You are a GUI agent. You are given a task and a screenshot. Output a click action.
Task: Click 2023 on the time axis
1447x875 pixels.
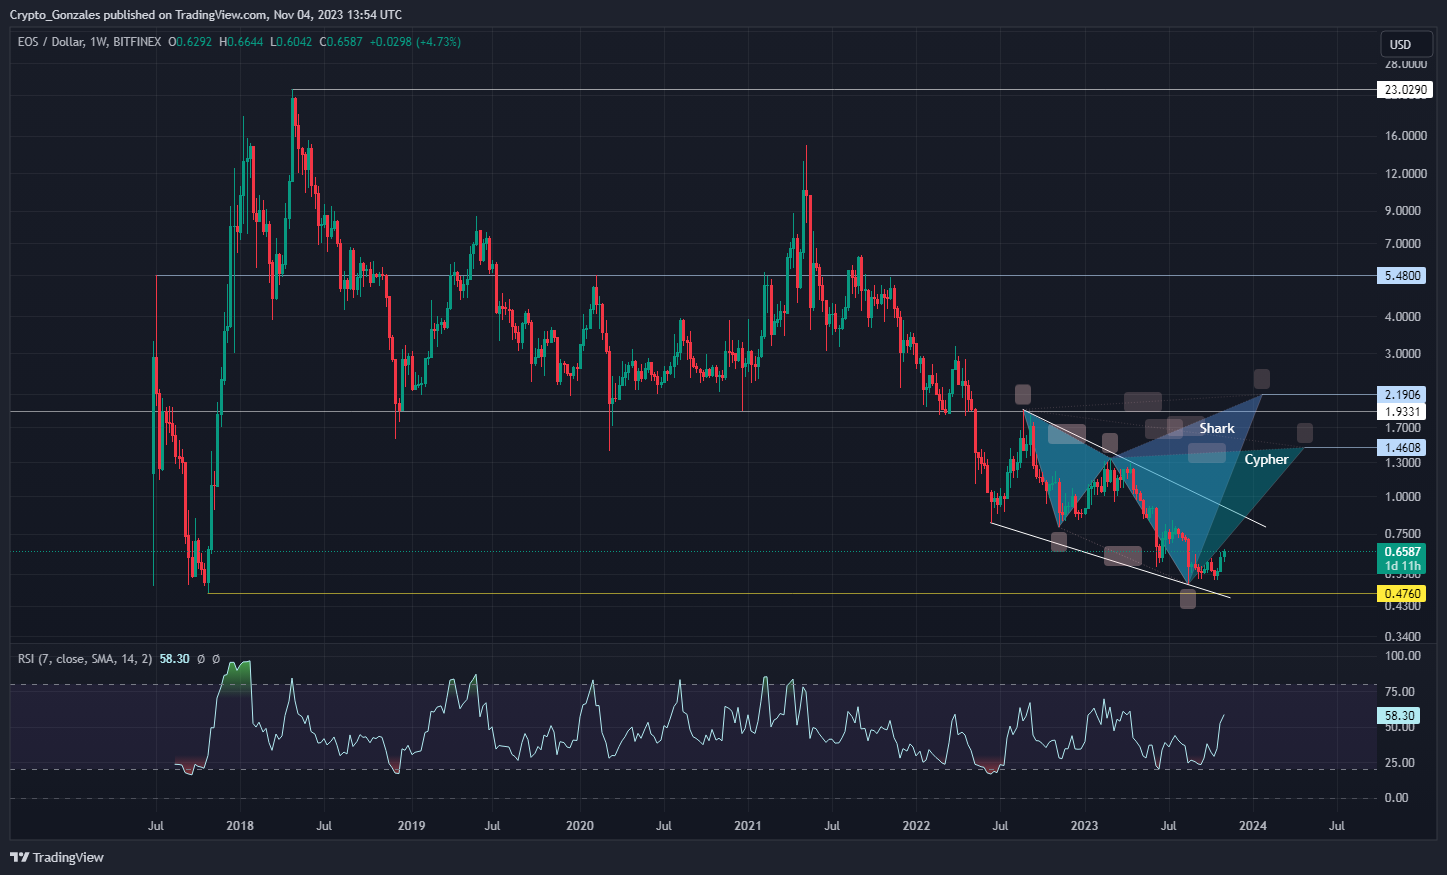pos(1084,826)
